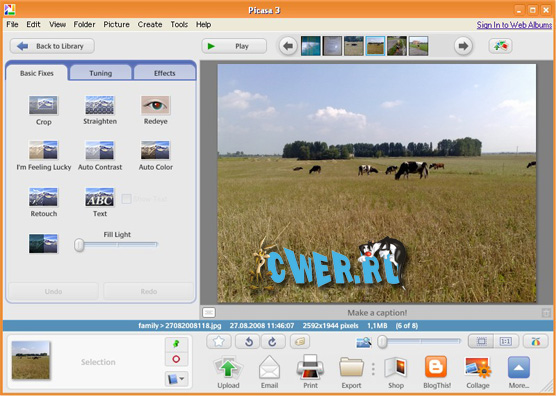Toggle the Show Text checkbox
The image size is (556, 396).
[126, 199]
